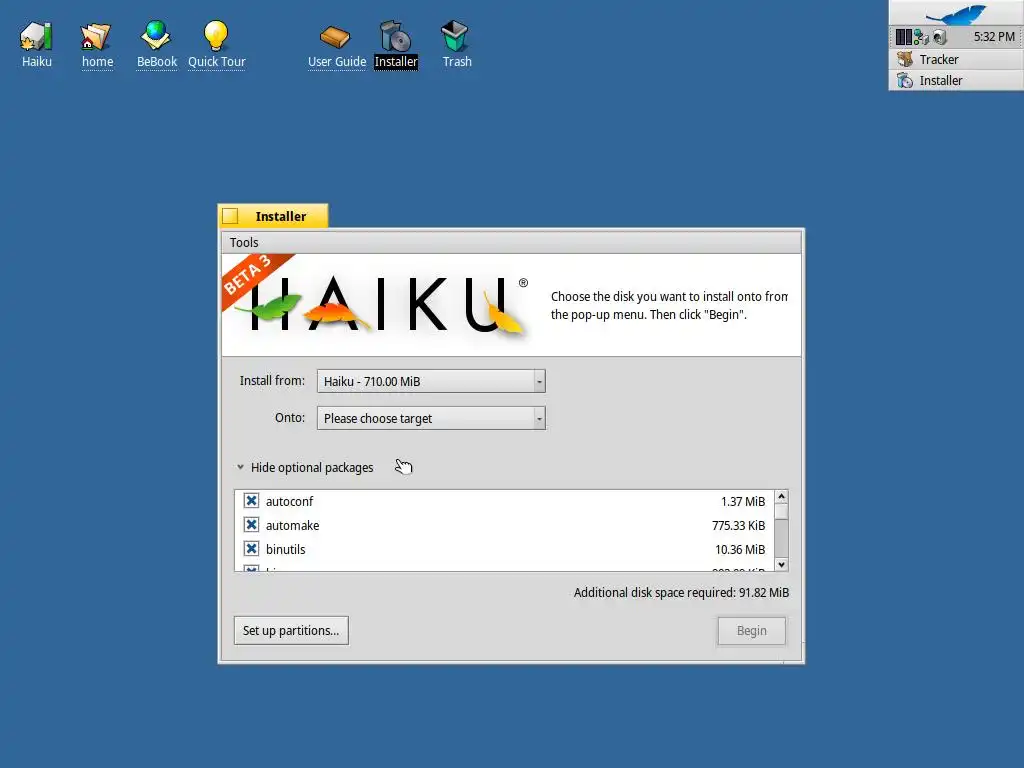Click the Installer window title tab

[x=281, y=216]
